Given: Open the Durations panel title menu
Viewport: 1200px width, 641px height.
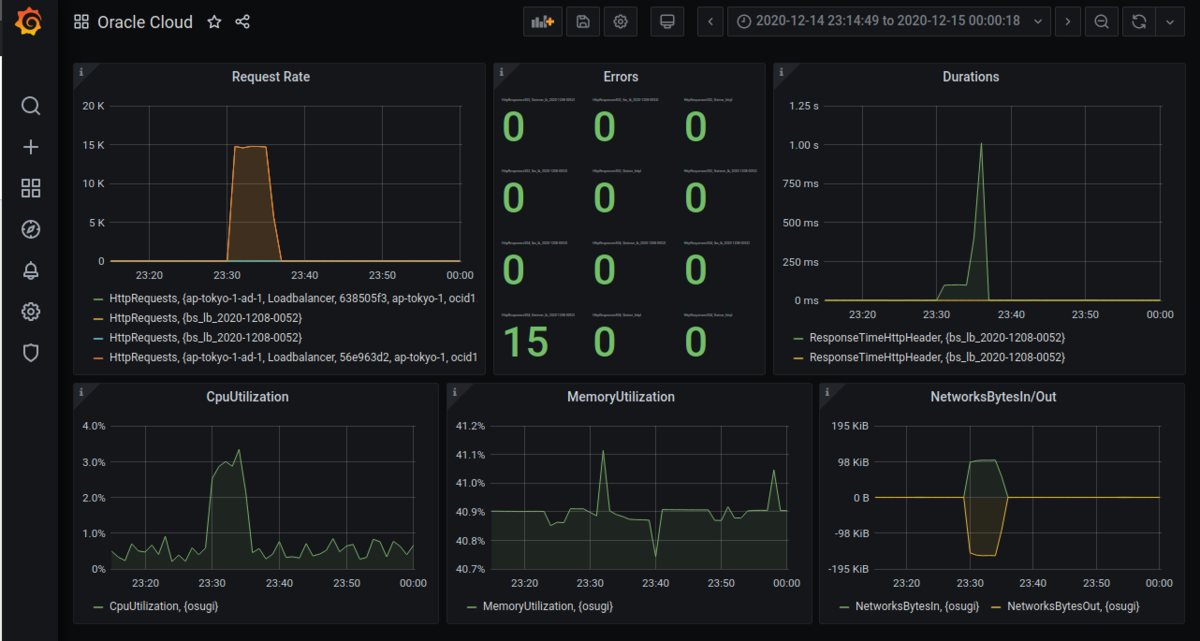Looking at the screenshot, I should click(971, 77).
